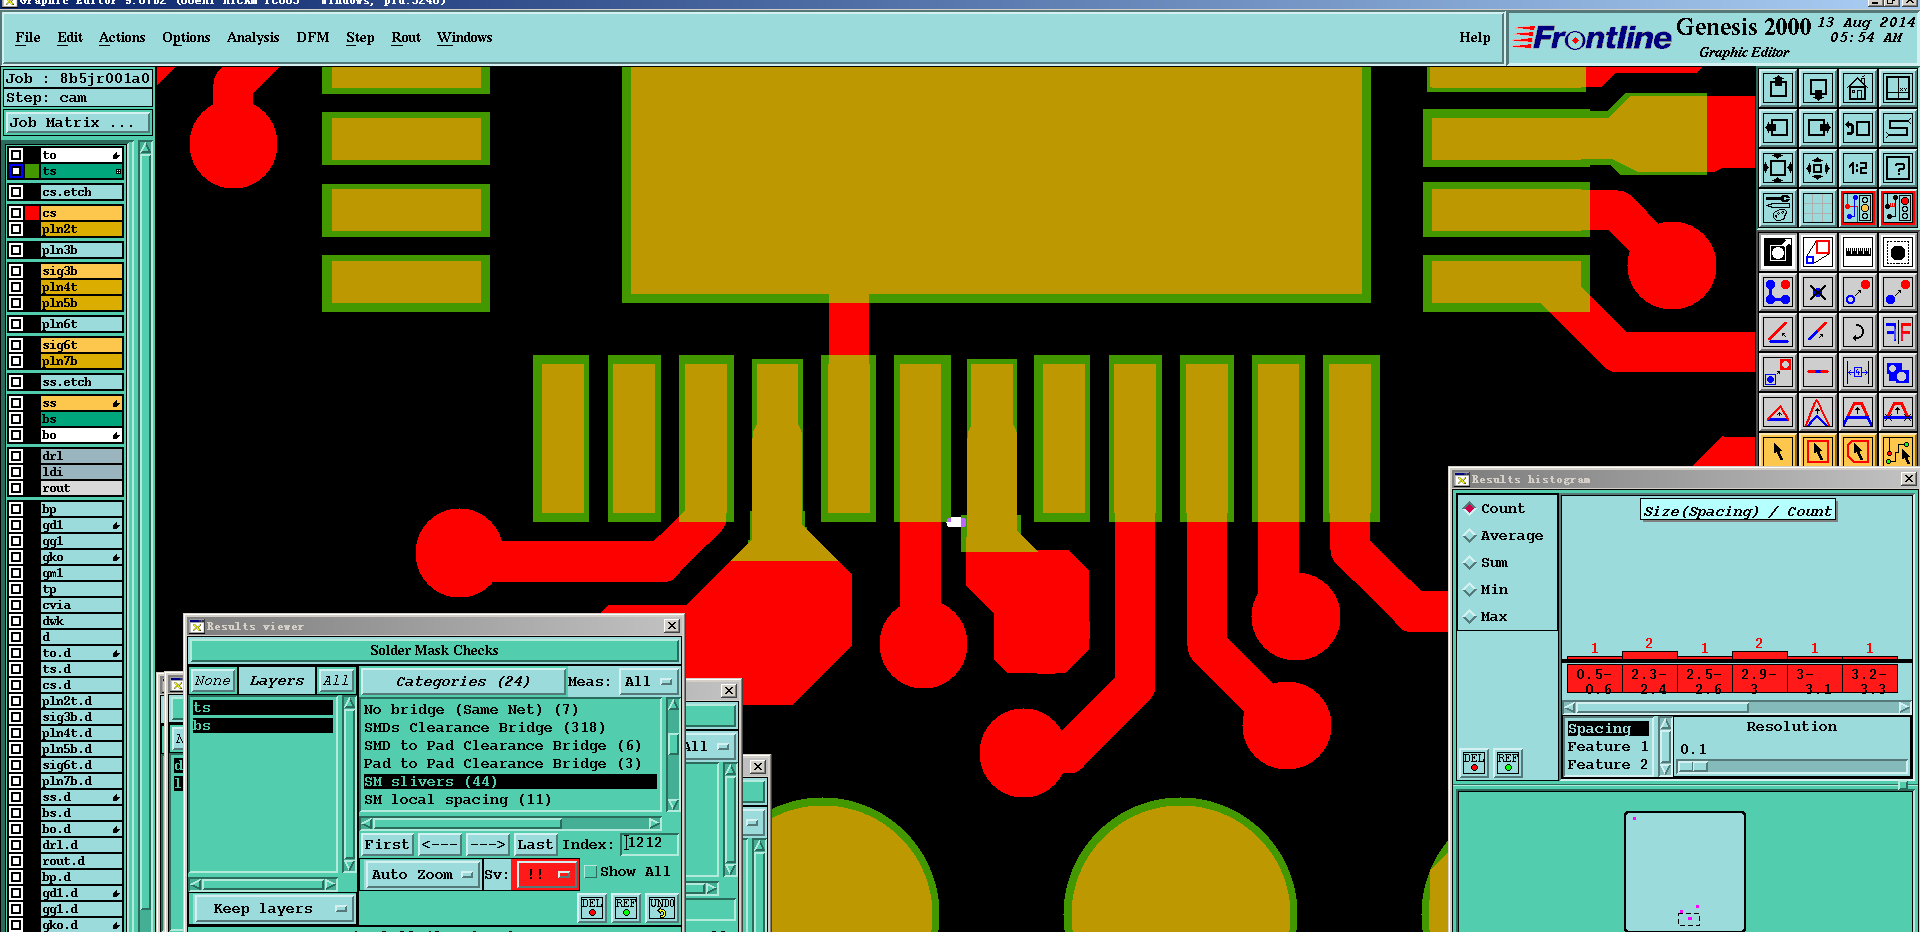Select the Average radio button
Image resolution: width=1920 pixels, height=932 pixels.
(1470, 536)
